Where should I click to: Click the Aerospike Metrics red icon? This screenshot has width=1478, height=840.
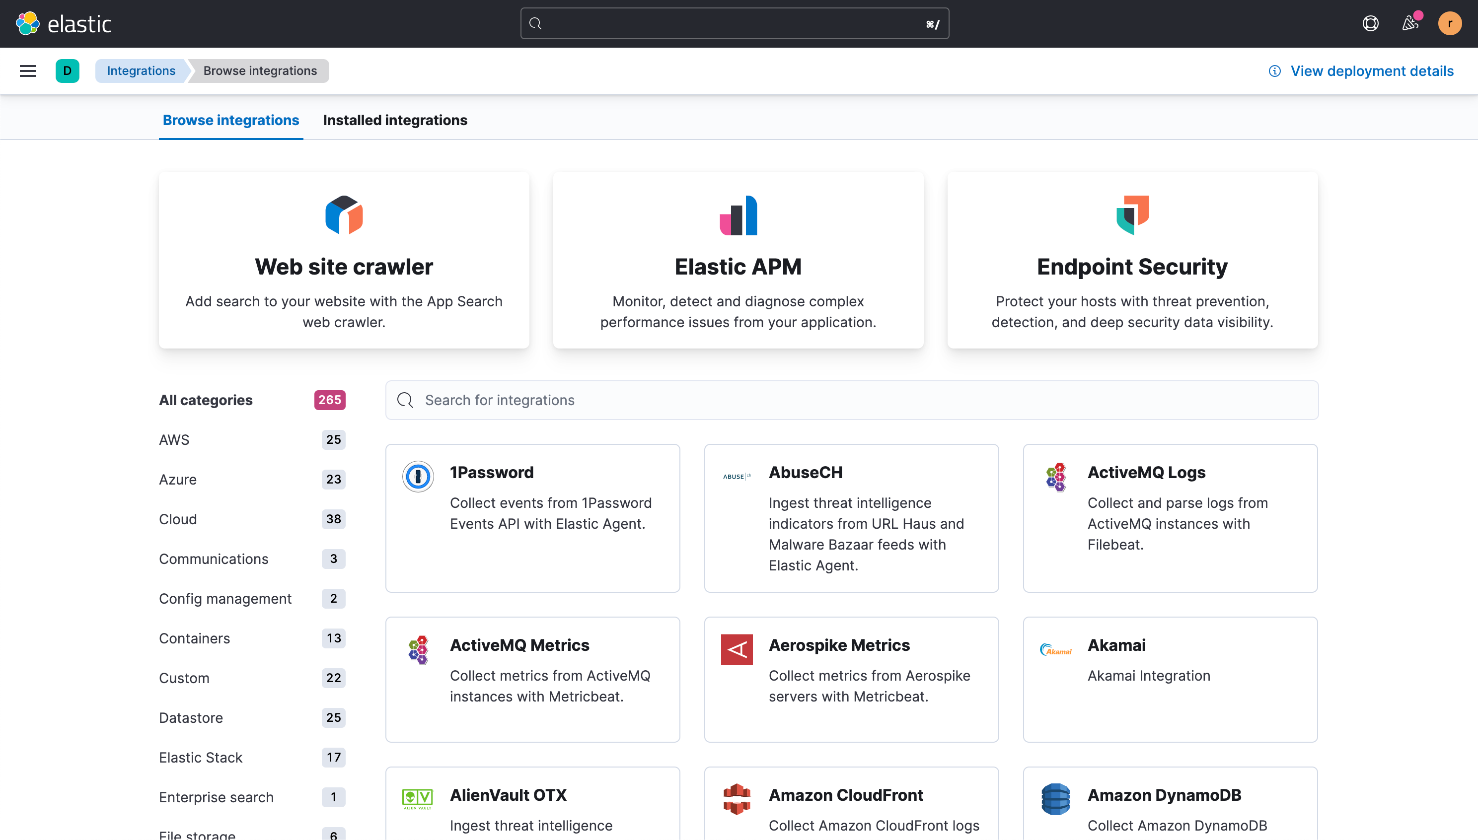(x=737, y=649)
